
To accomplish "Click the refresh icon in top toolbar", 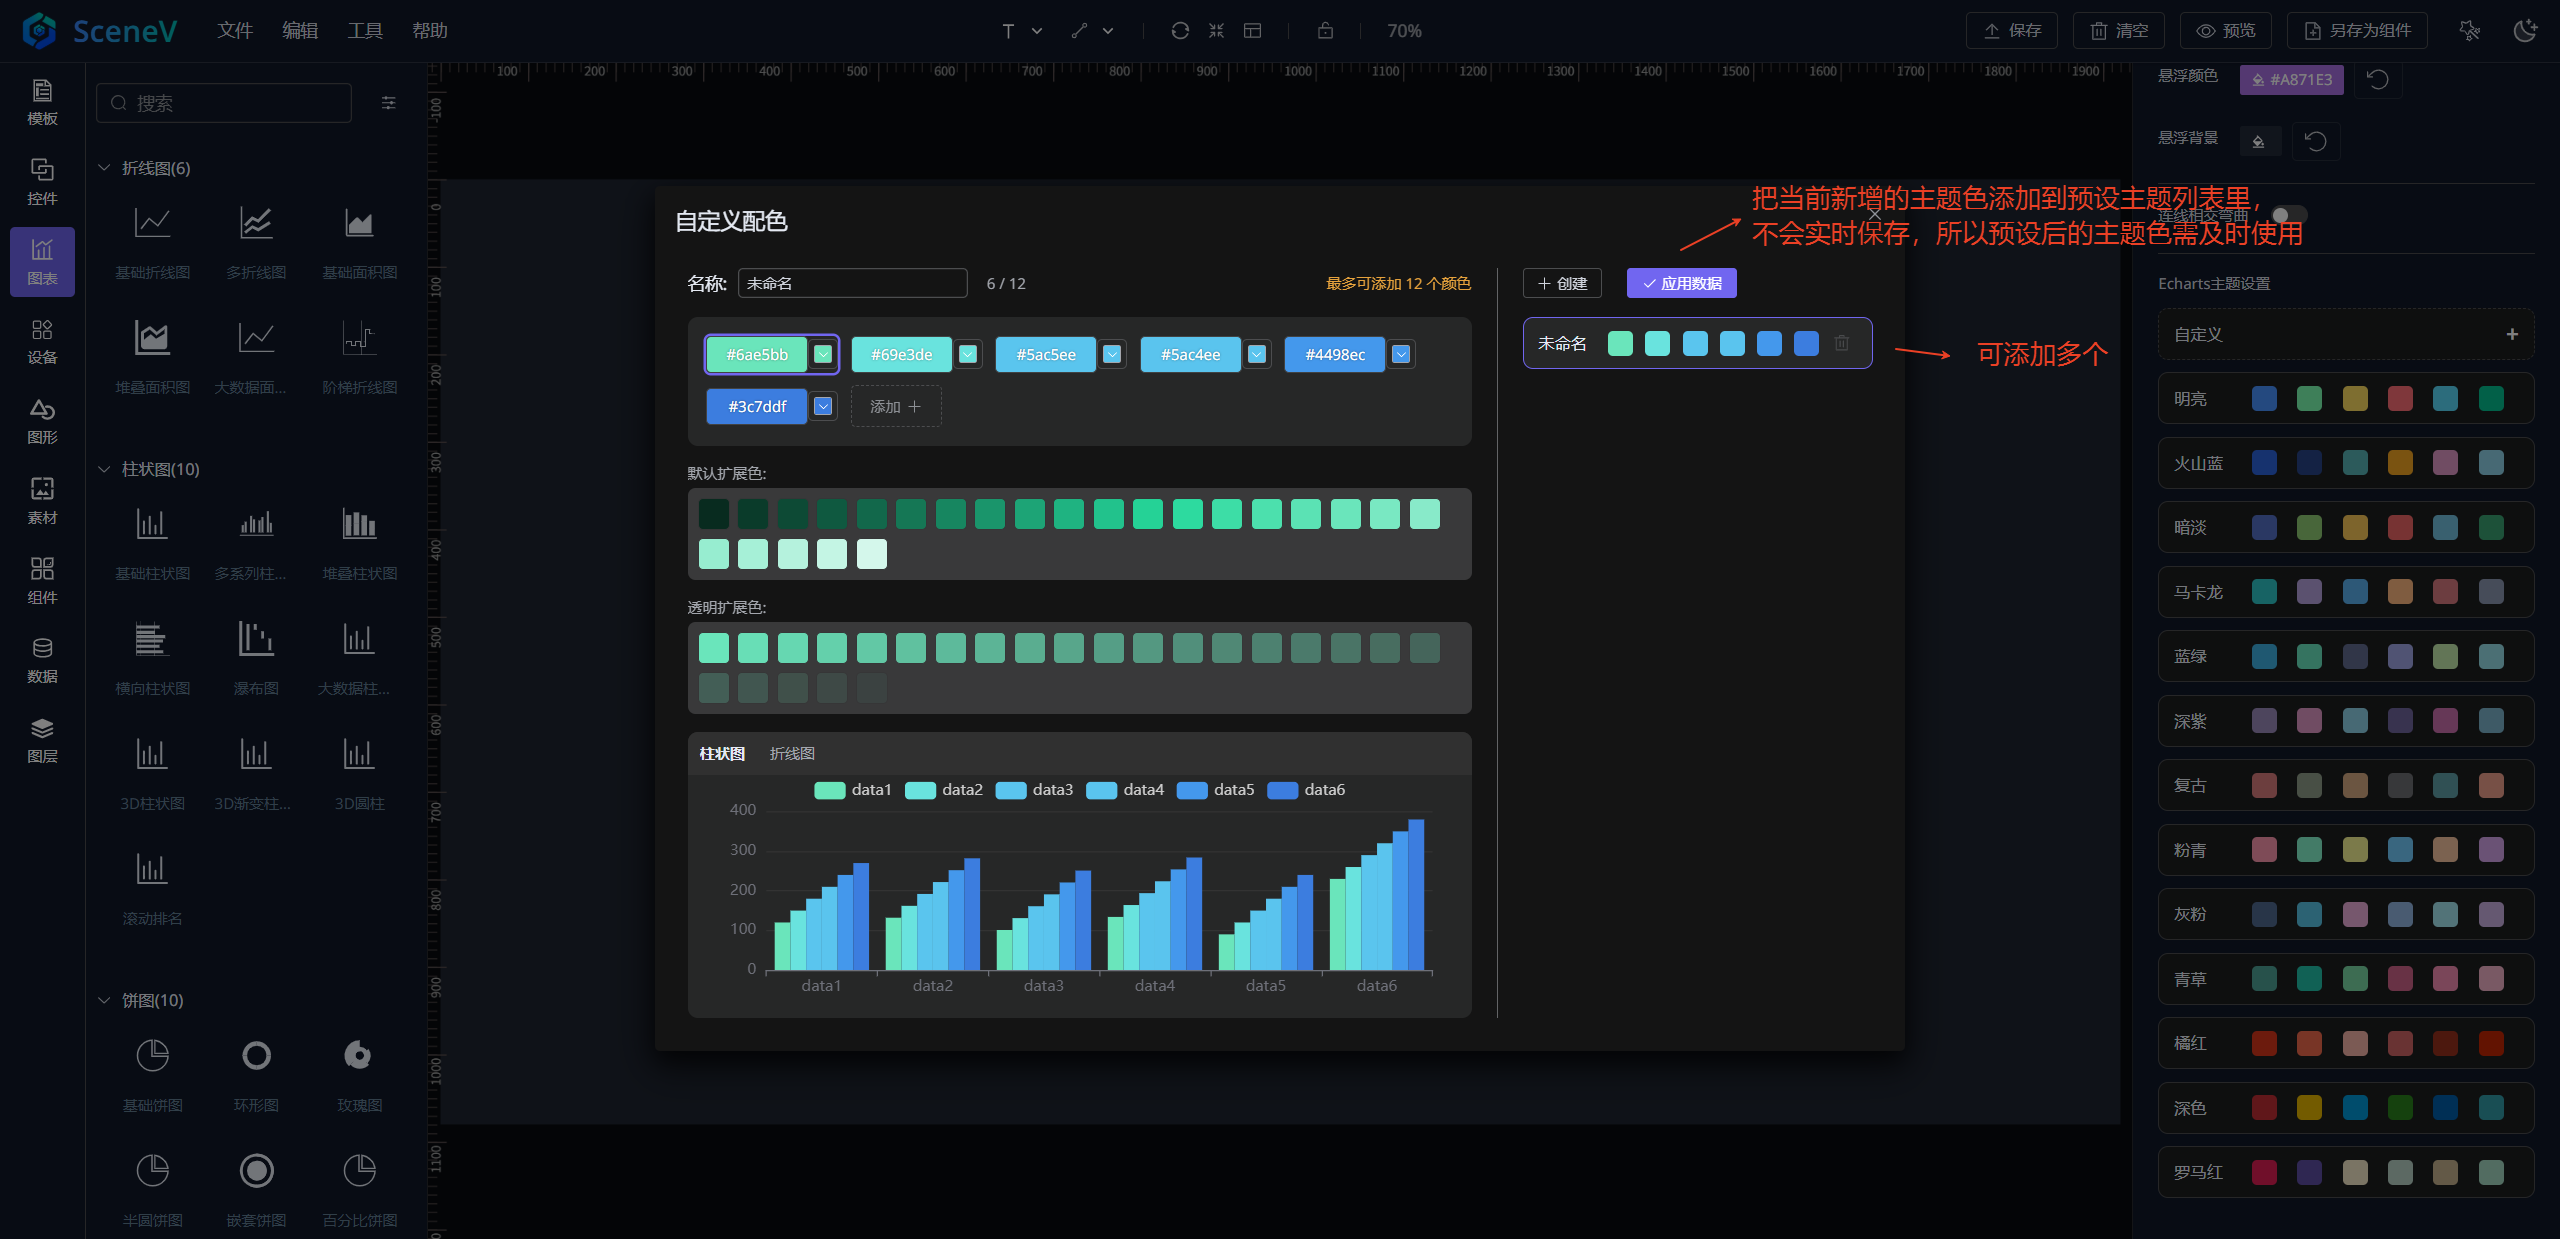I will 1180,31.
